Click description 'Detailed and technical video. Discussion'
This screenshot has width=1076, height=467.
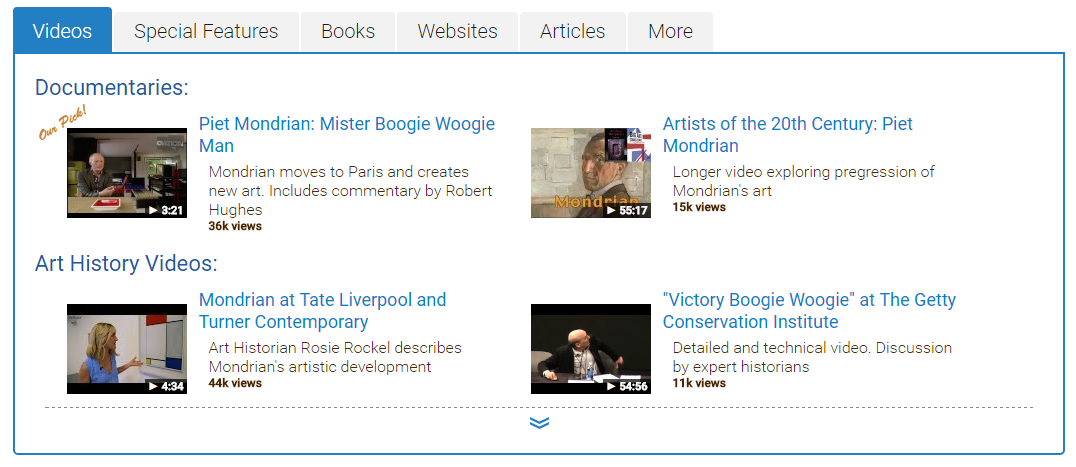812,348
